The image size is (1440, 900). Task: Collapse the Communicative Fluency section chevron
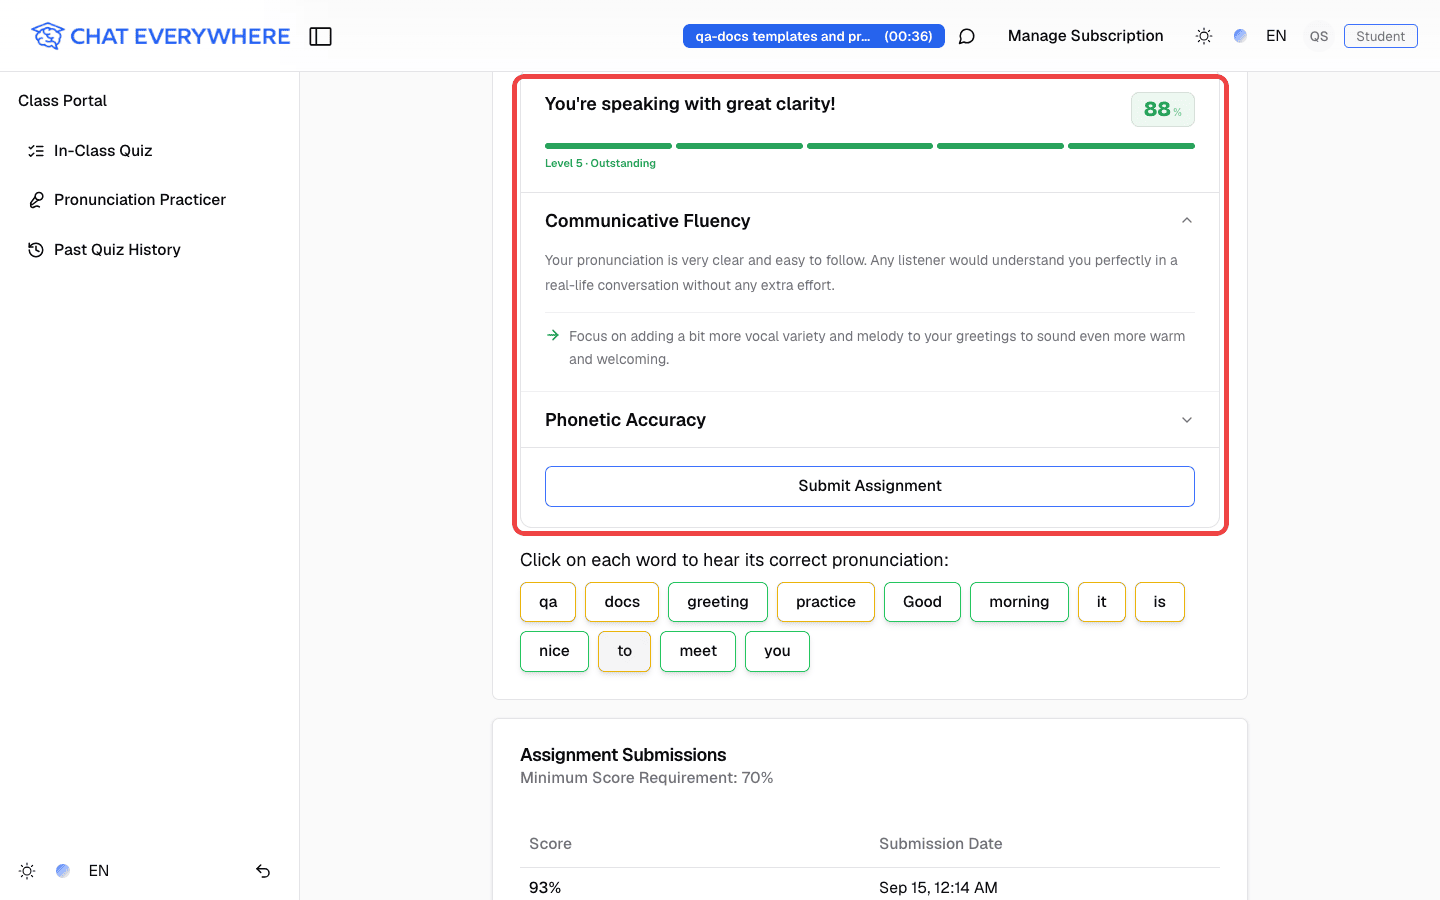(1187, 221)
